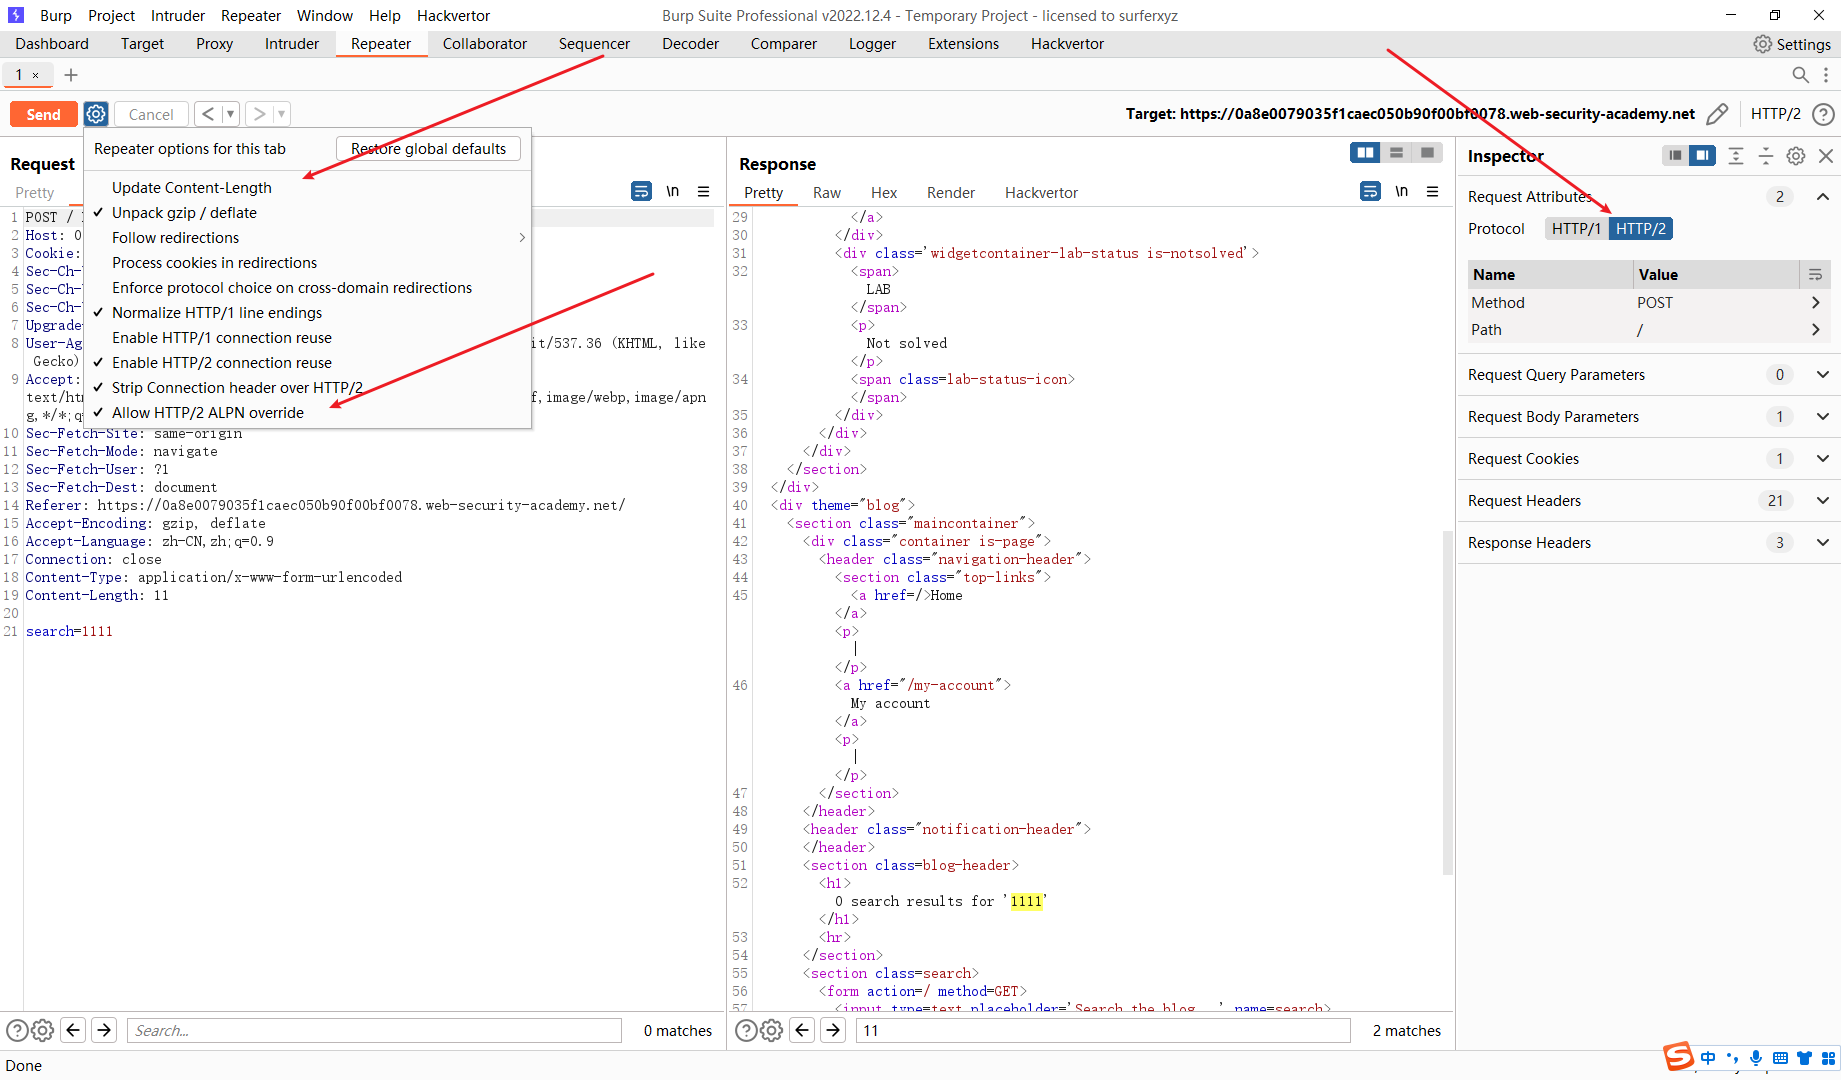The width and height of the screenshot is (1841, 1080).
Task: Open request editor hamburger menu
Action: pyautogui.click(x=704, y=191)
